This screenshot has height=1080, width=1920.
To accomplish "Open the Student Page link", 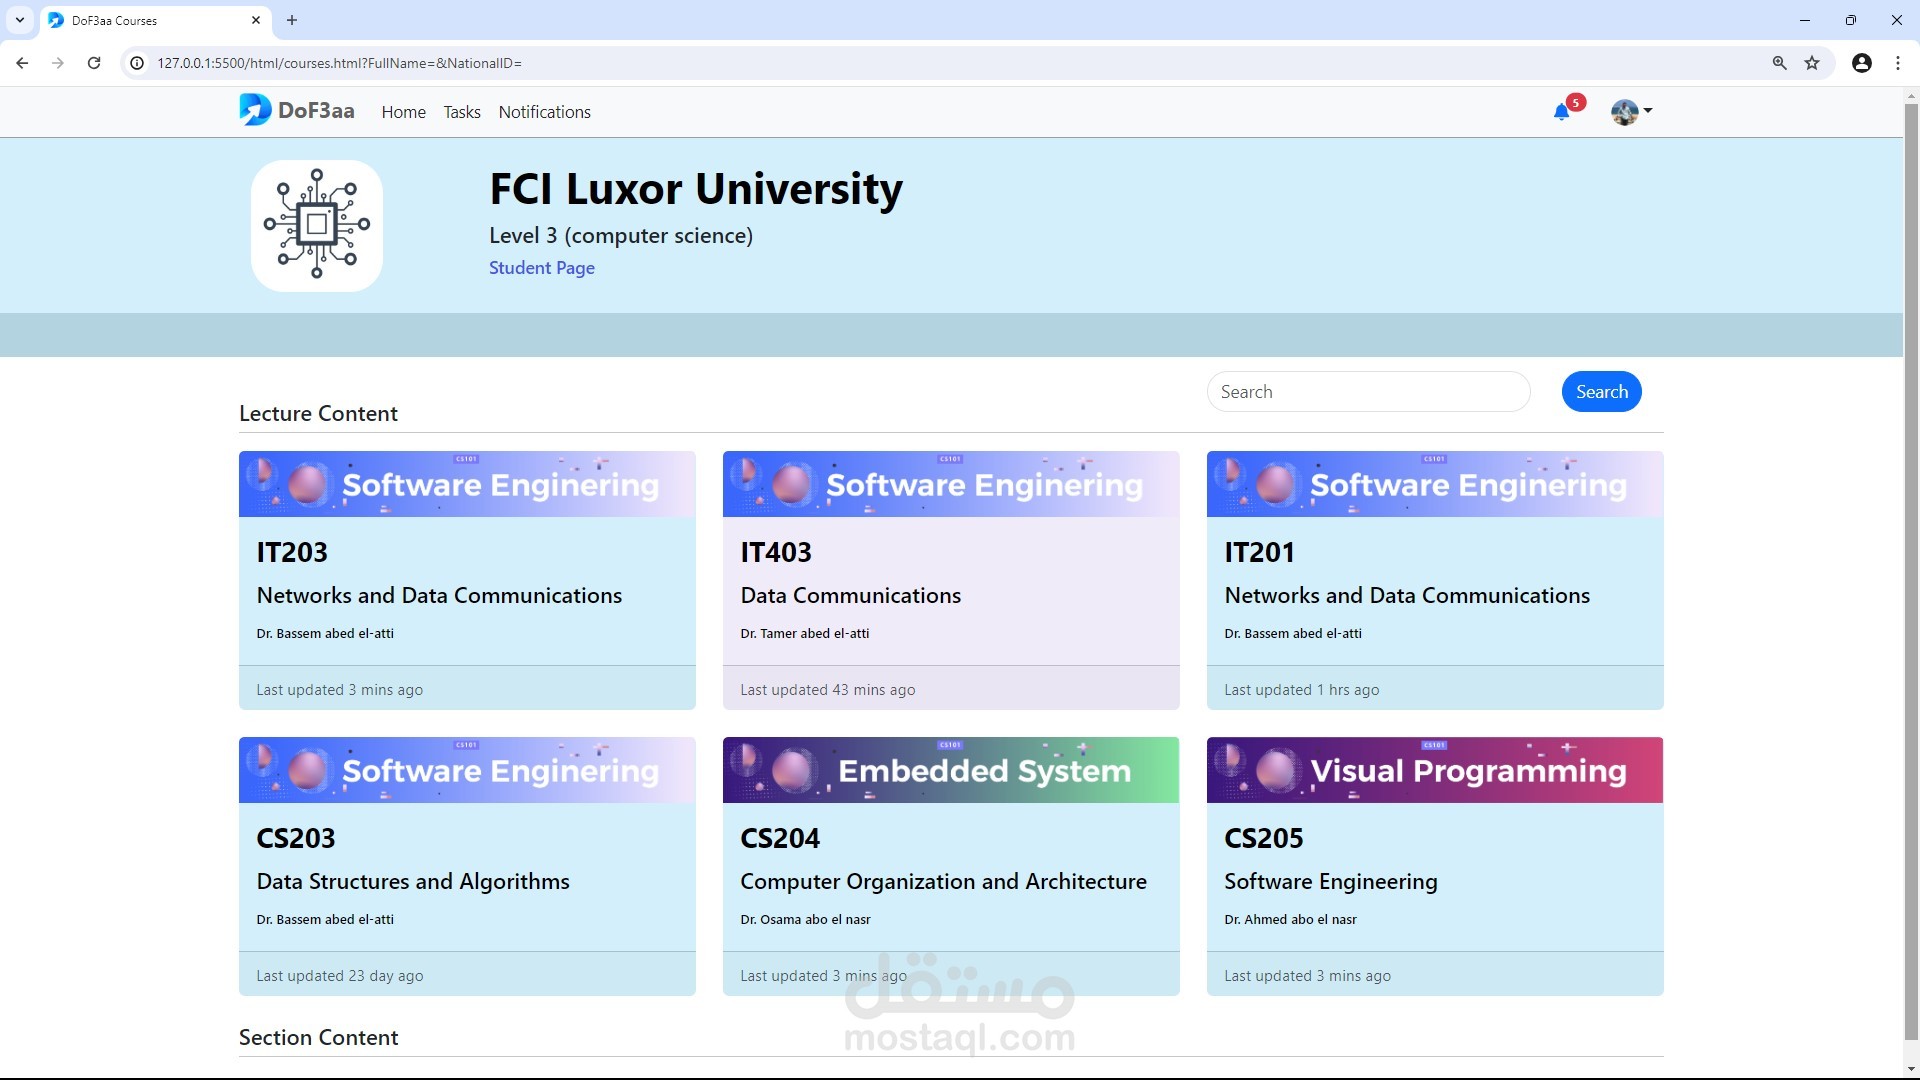I will 541,268.
